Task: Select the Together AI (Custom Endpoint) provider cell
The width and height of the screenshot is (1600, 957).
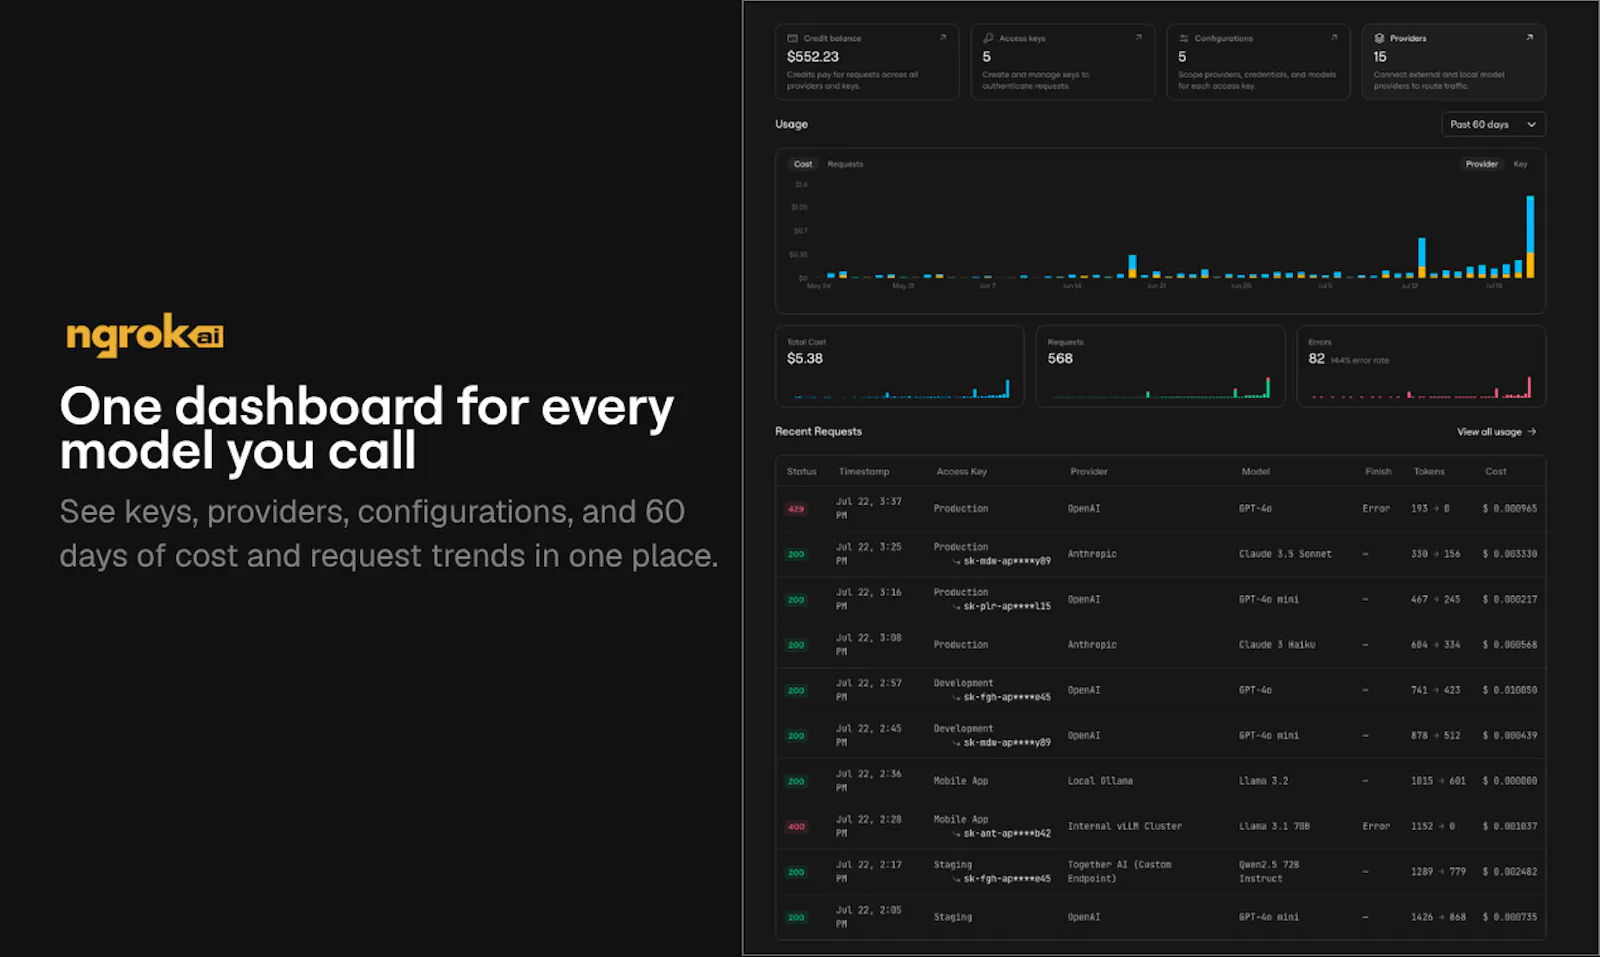Action: (x=1119, y=872)
